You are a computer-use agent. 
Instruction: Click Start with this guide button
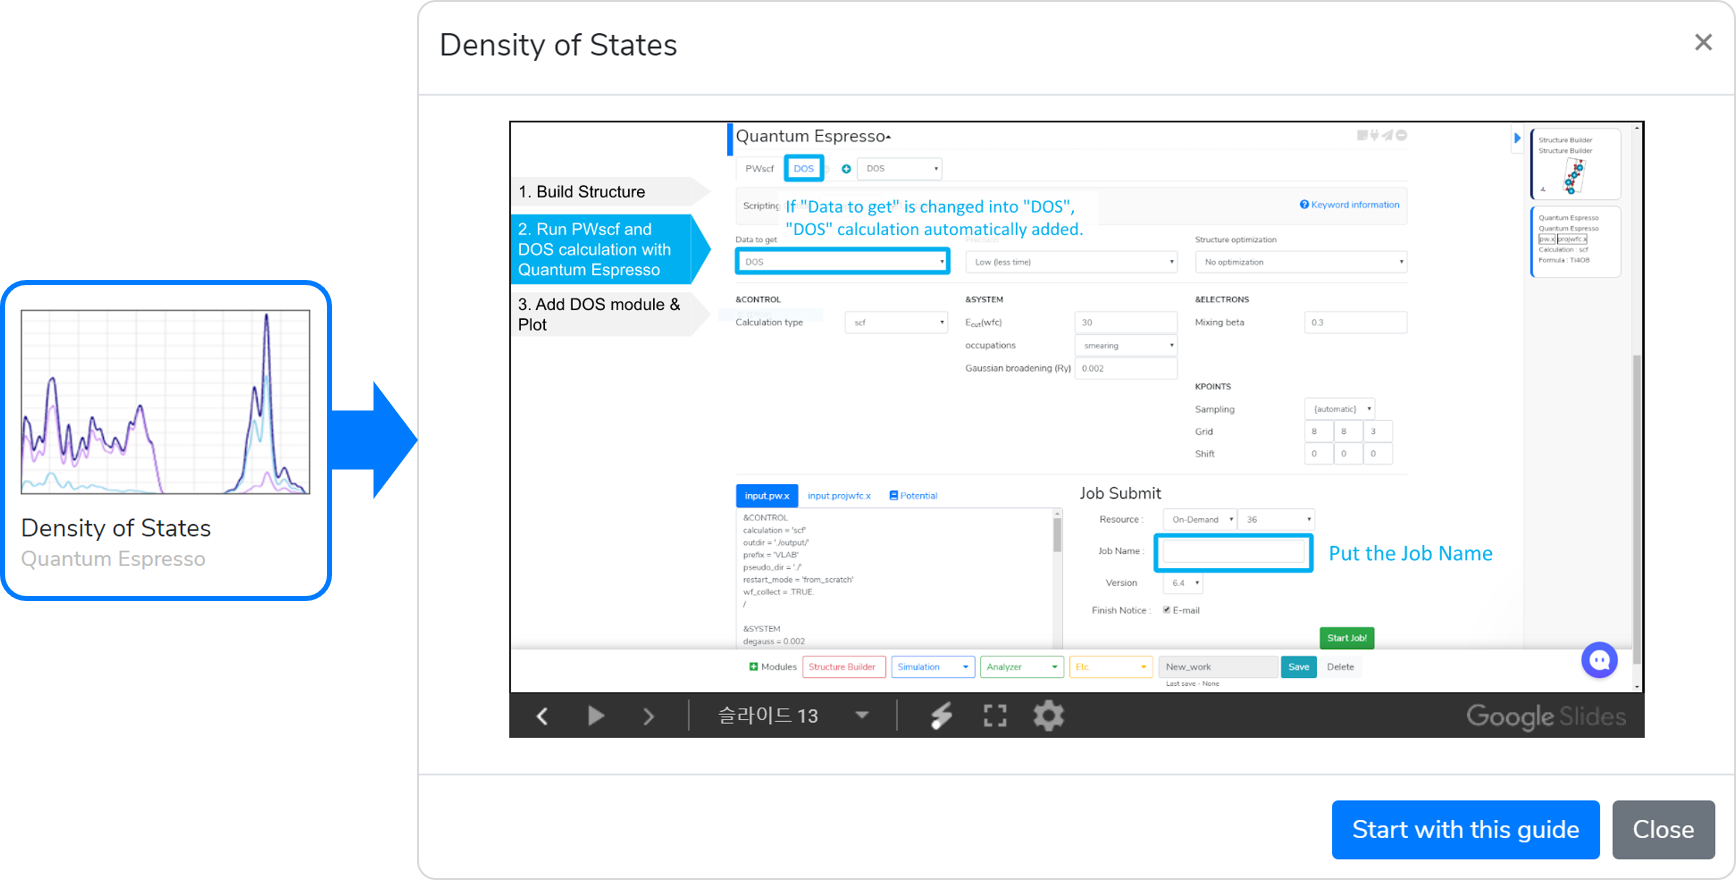(x=1465, y=830)
